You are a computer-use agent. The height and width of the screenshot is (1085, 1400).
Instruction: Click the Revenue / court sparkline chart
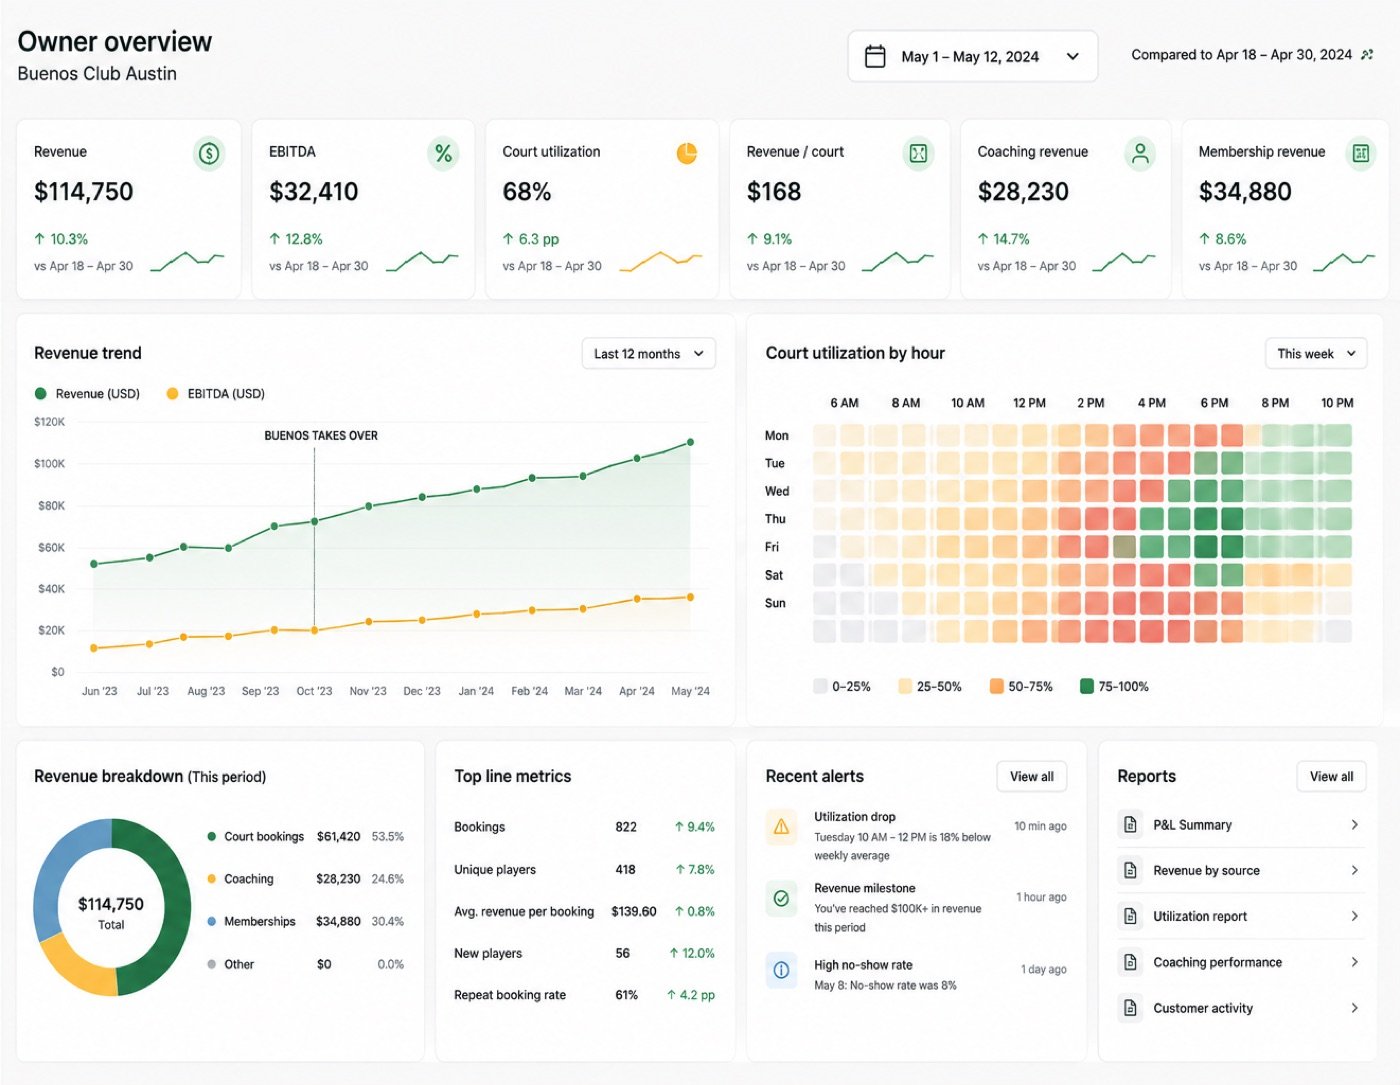coord(897,261)
